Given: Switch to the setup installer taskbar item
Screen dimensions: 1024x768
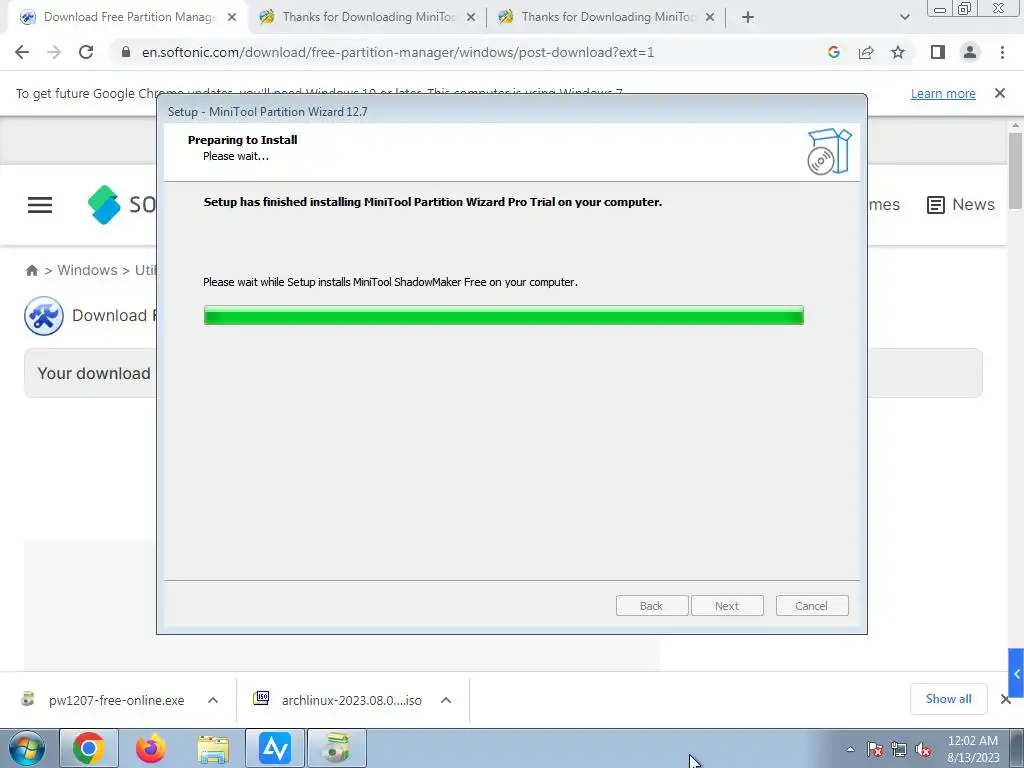Looking at the screenshot, I should click(x=337, y=748).
